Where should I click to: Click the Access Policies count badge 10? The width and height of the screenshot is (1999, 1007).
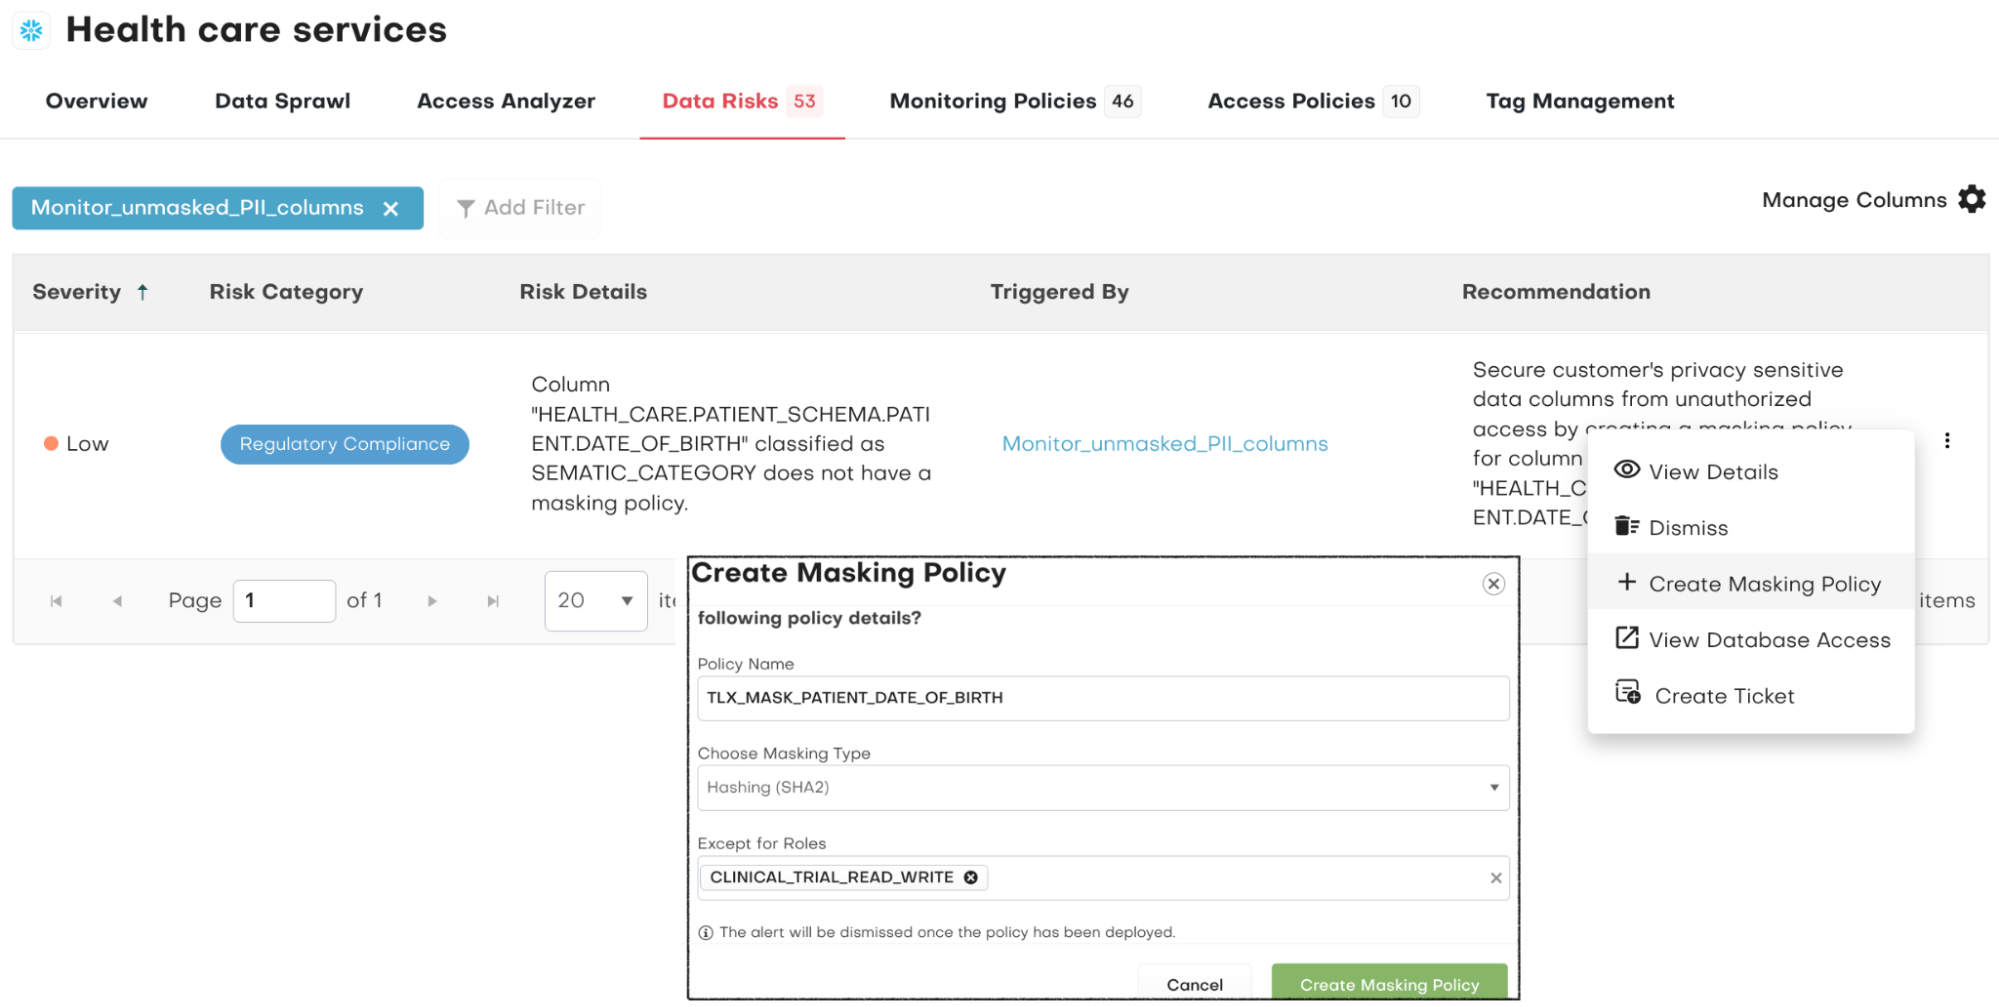(x=1401, y=101)
